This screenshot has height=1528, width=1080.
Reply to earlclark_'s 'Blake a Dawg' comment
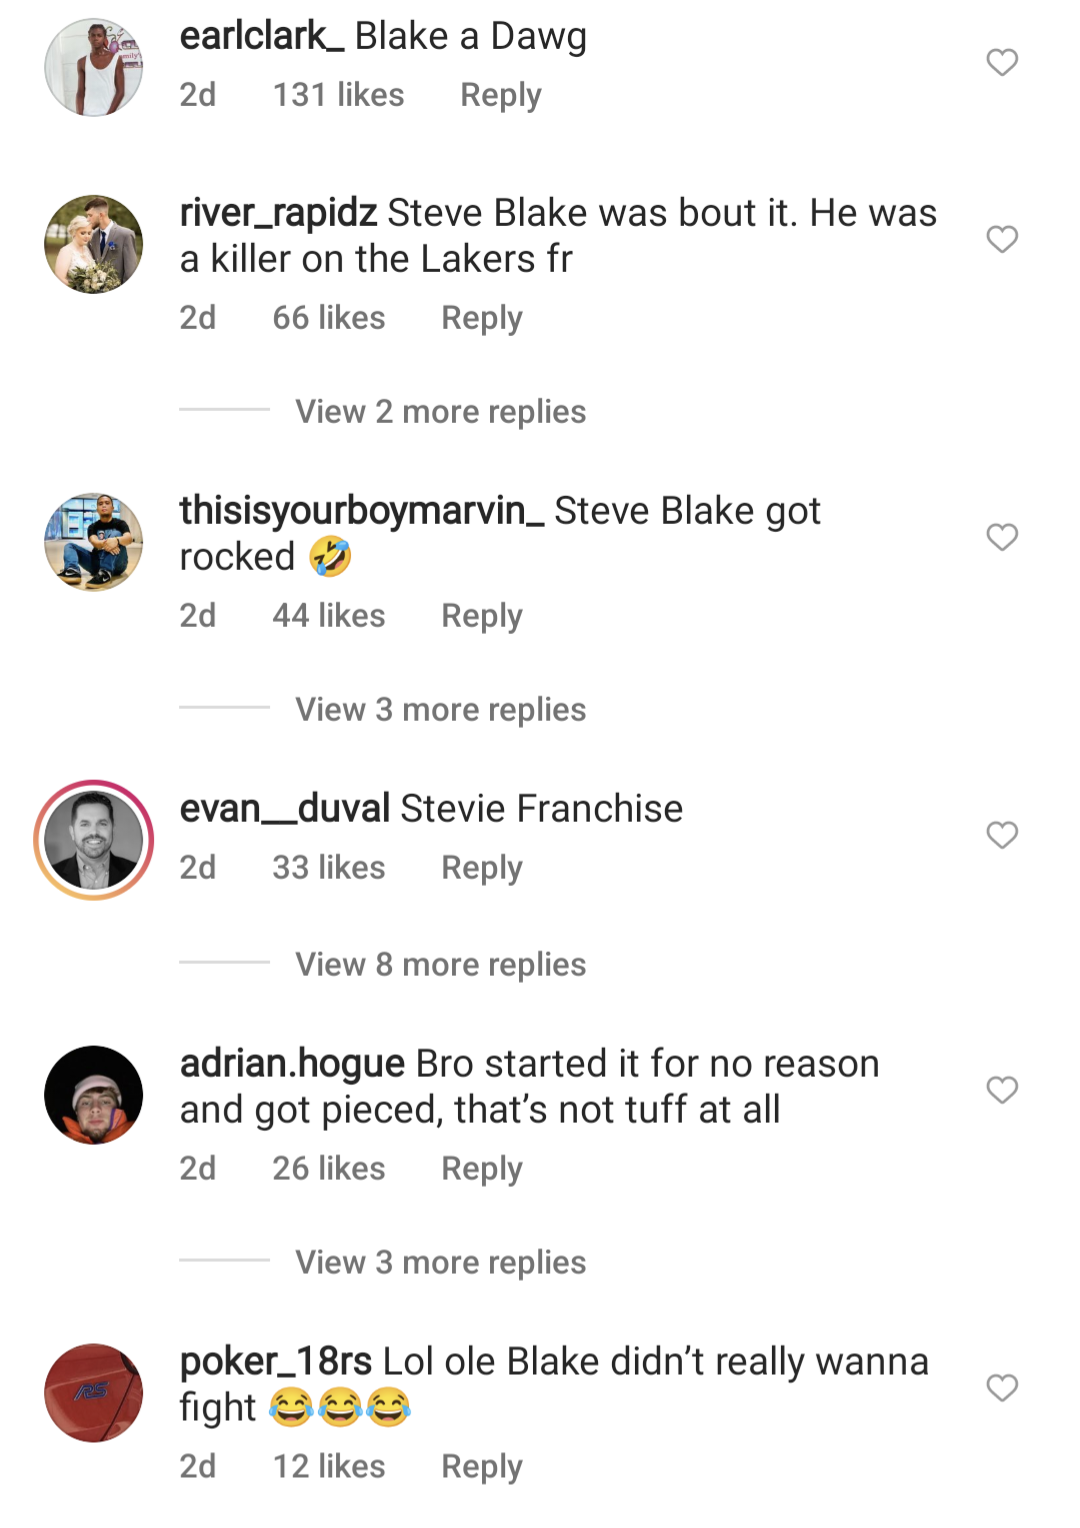pos(500,95)
